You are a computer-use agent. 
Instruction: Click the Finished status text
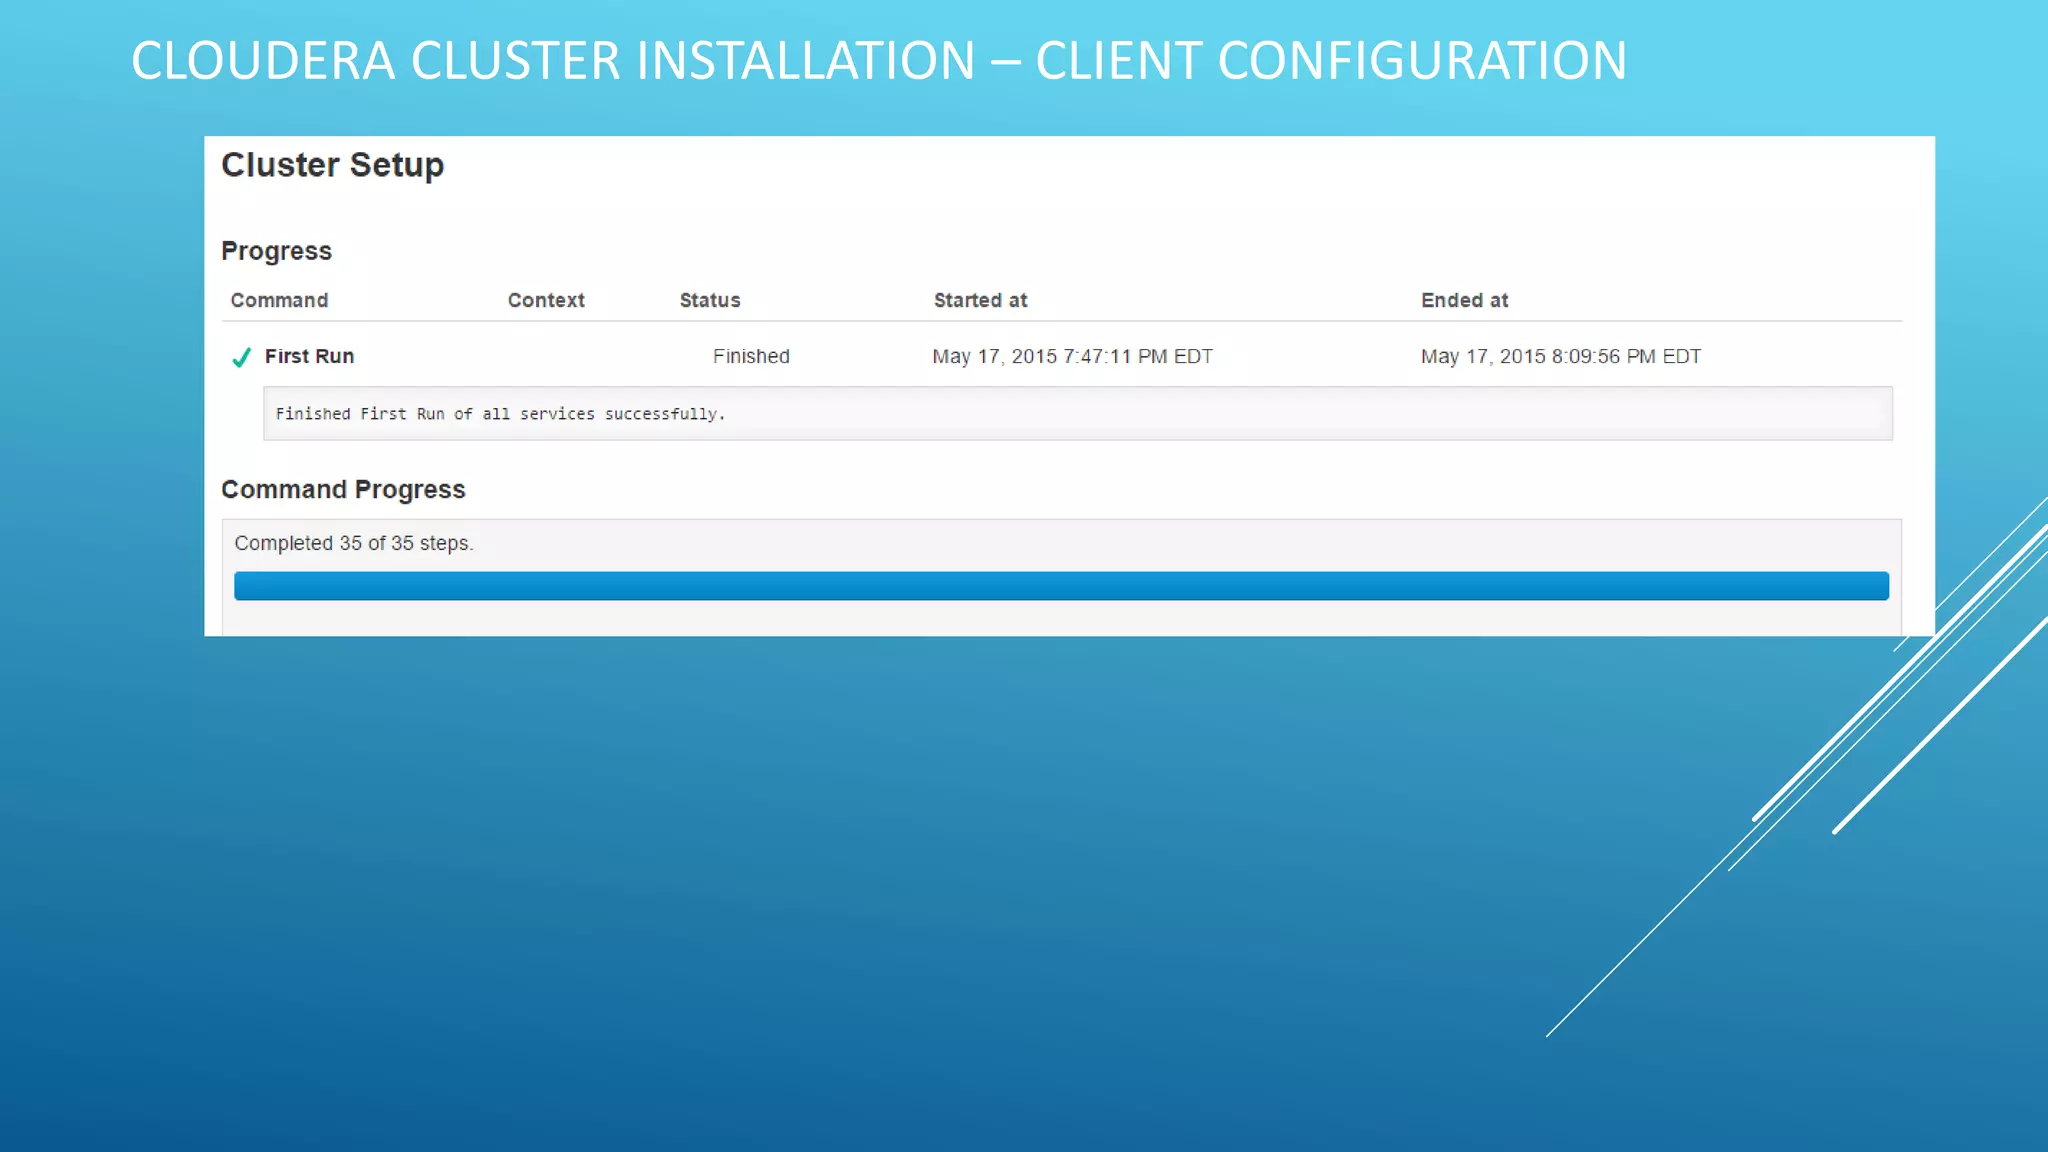751,356
